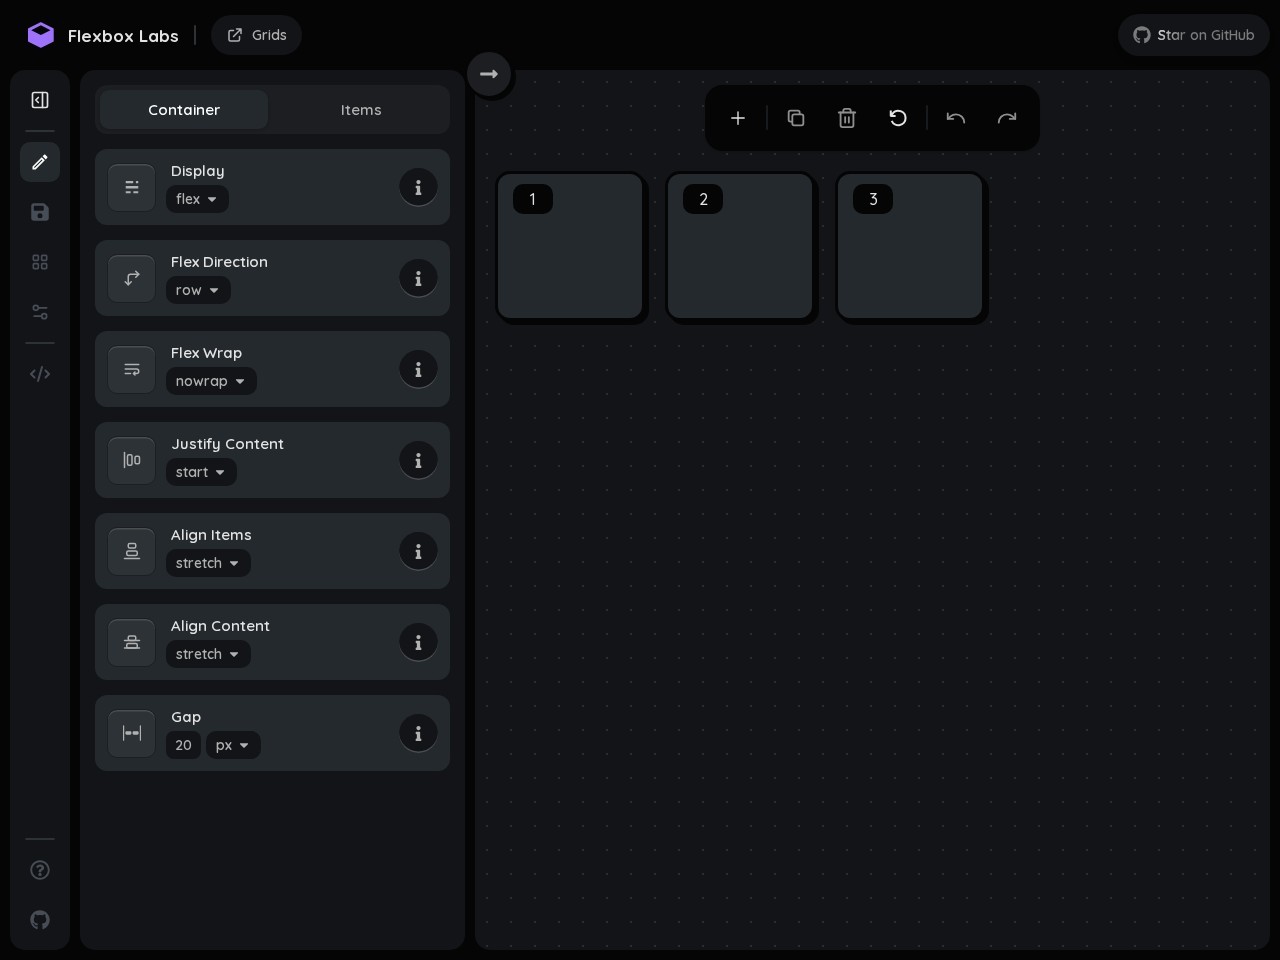Click the Align Items property icon
Image resolution: width=1280 pixels, height=960 pixels.
pyautogui.click(x=132, y=551)
